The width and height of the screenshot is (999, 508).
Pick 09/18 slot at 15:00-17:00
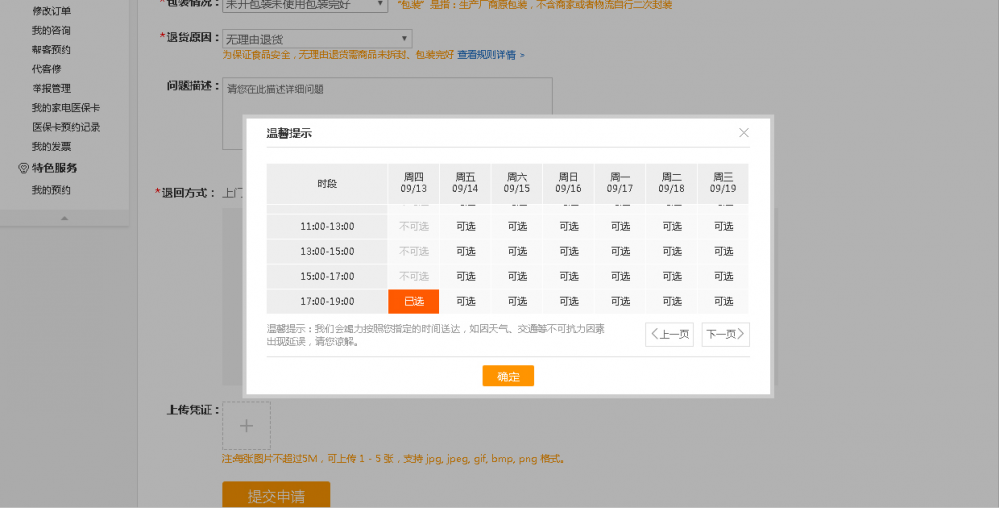coord(672,276)
